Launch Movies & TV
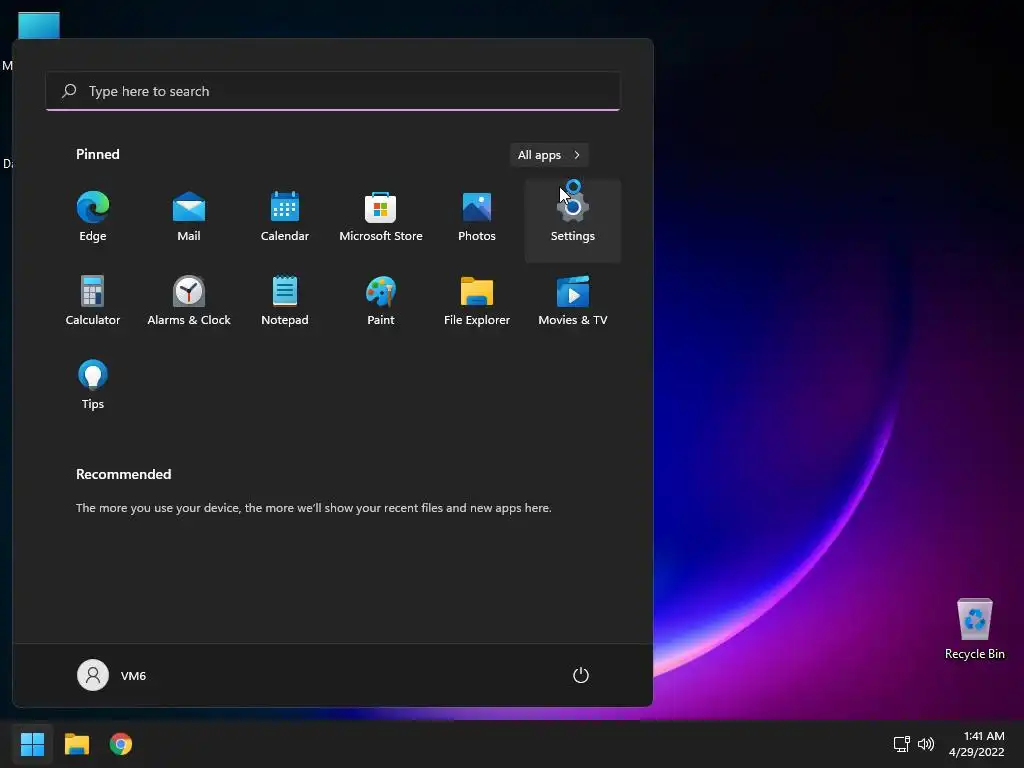1024x768 pixels. click(573, 302)
